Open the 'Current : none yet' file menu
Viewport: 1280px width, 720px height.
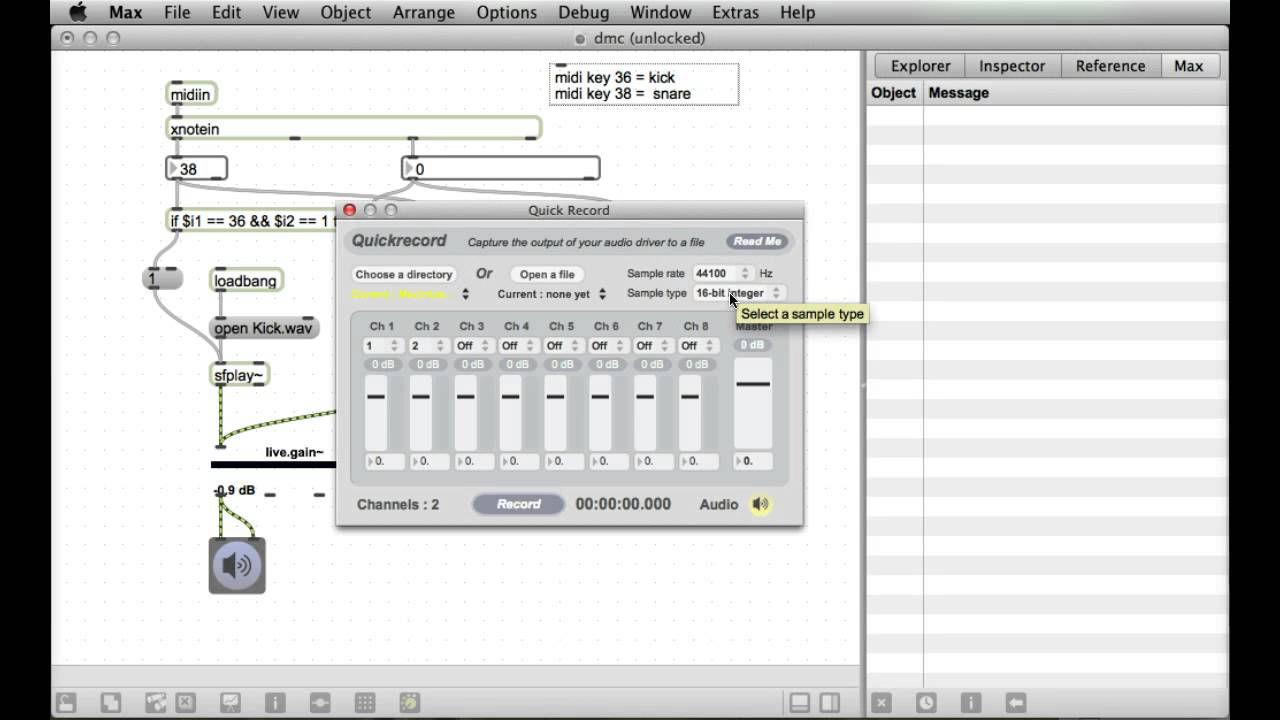(552, 294)
